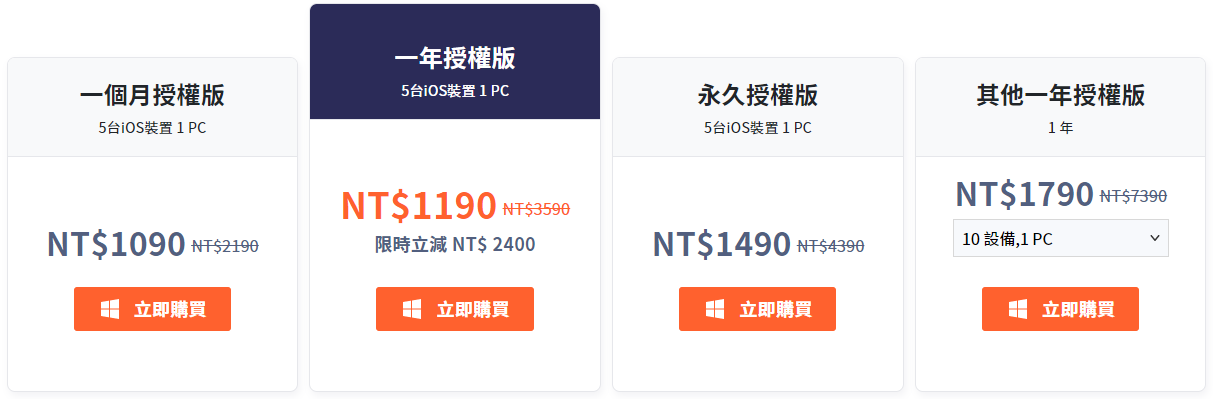Click the crossed-out NT$7390 original price
1213x399 pixels.
tap(1133, 196)
